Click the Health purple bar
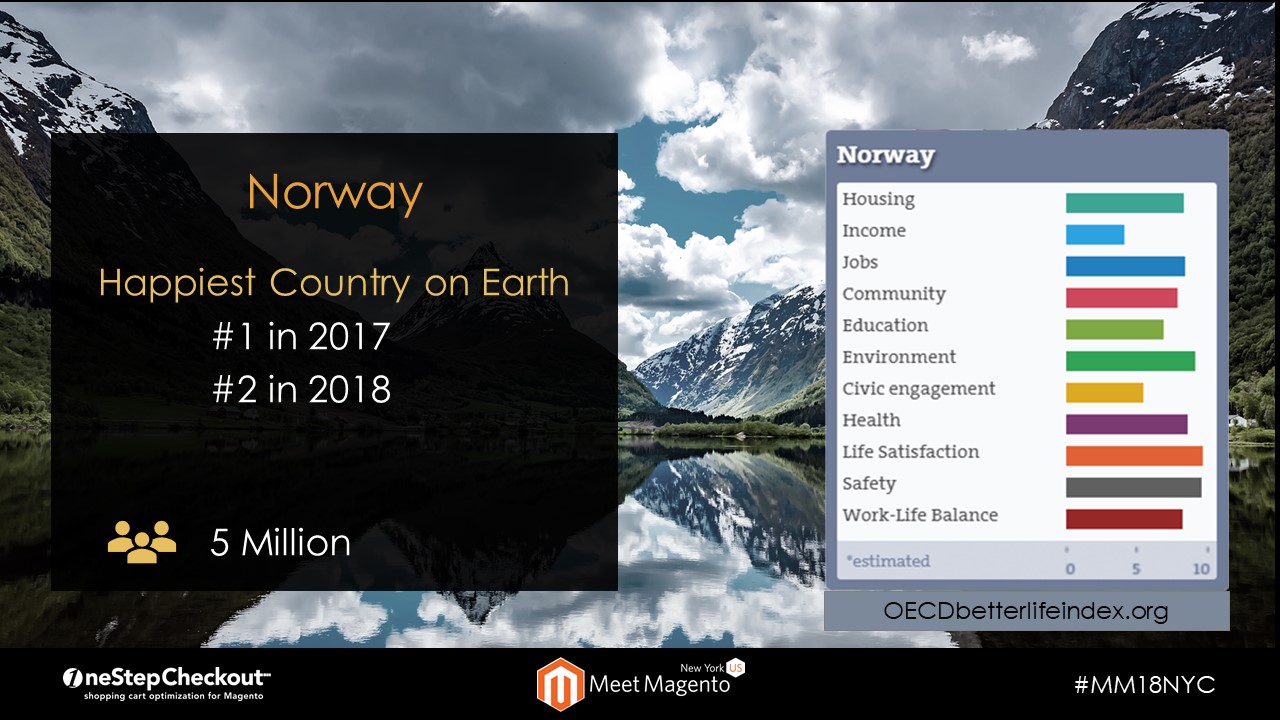The width and height of the screenshot is (1280, 720). point(1126,424)
